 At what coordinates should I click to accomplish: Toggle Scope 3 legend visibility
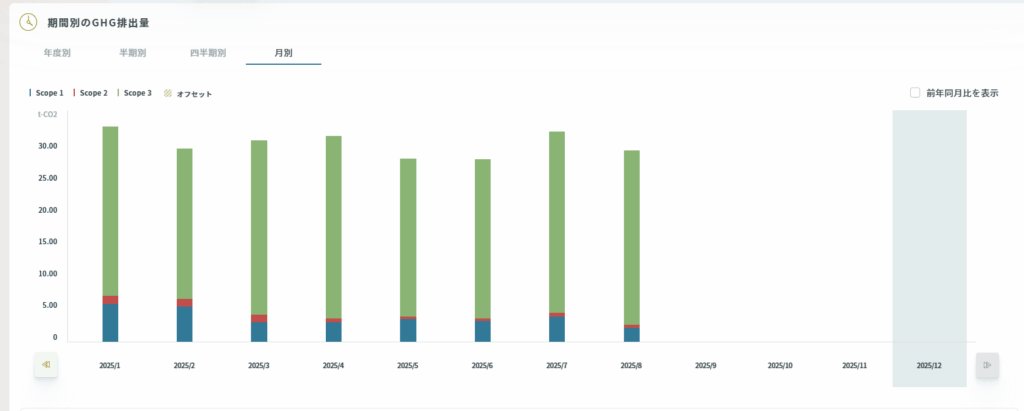136,93
